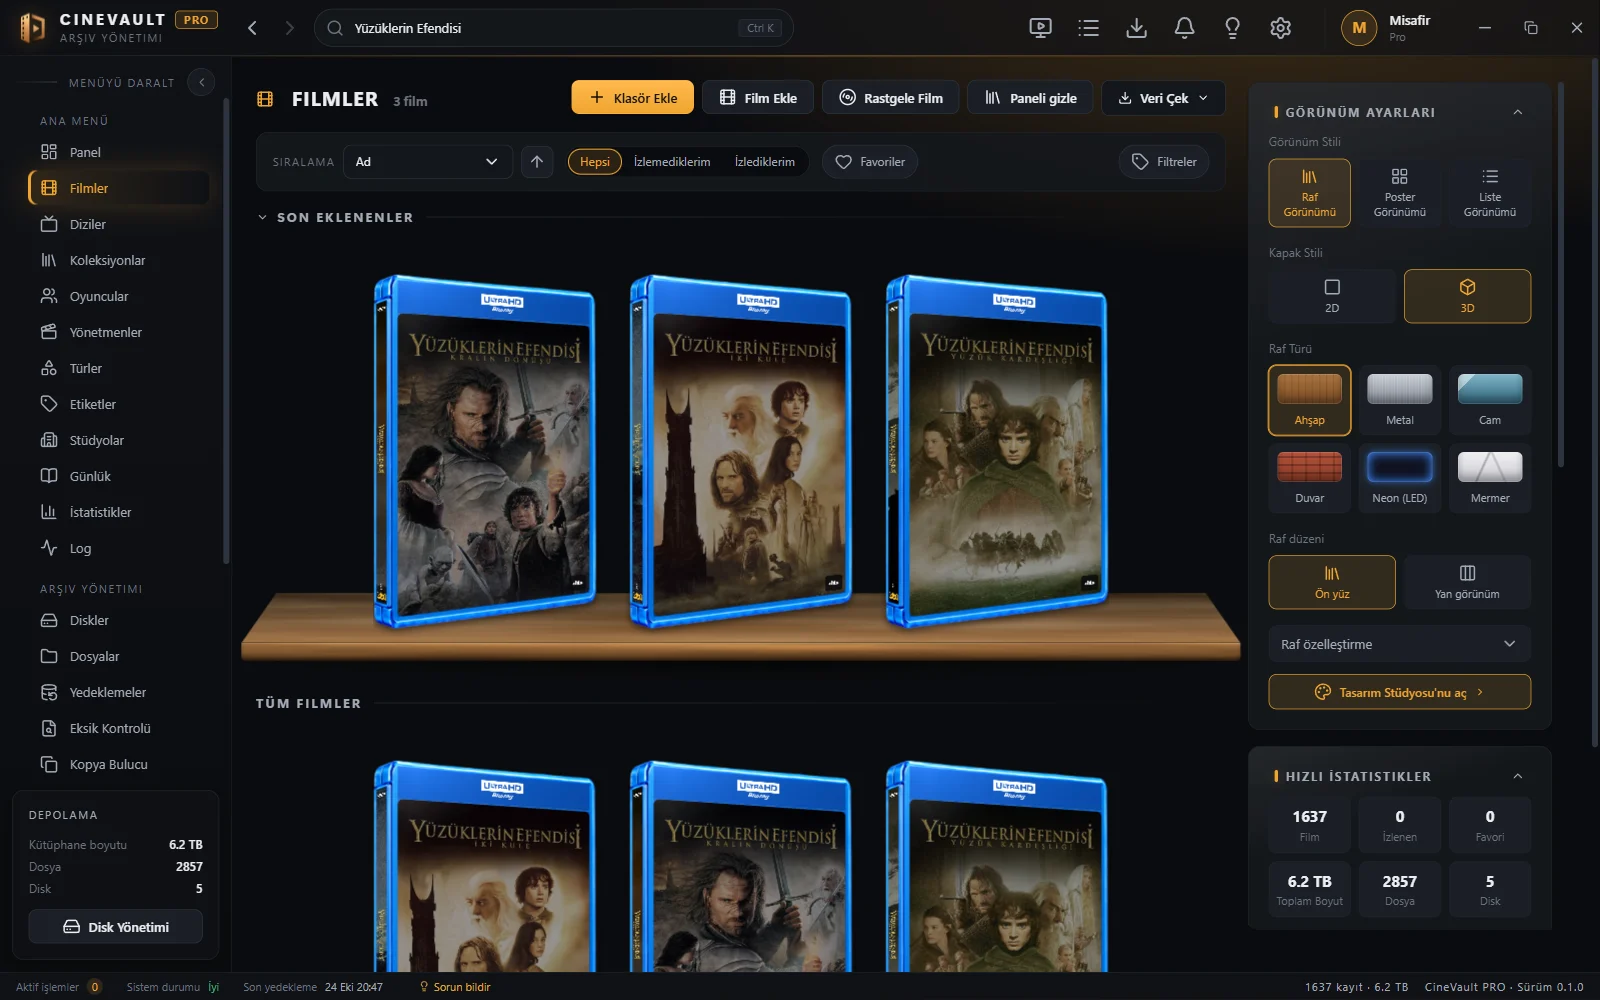
Task: Expand Raf özelleştirme section
Action: (x=1399, y=644)
